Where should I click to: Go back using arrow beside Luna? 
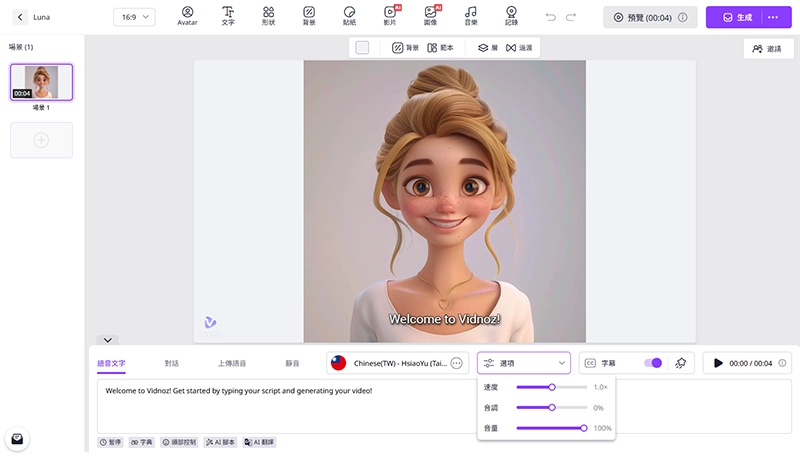(20, 17)
